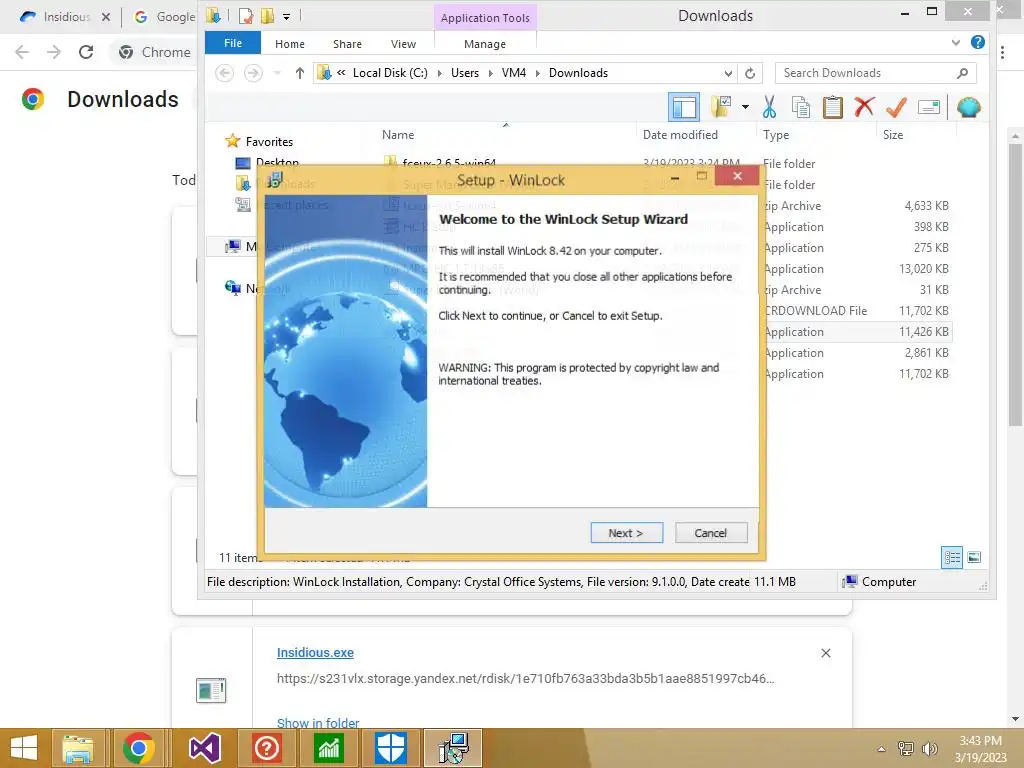The height and width of the screenshot is (768, 1024).
Task: Click Users in address path
Action: coord(464,73)
